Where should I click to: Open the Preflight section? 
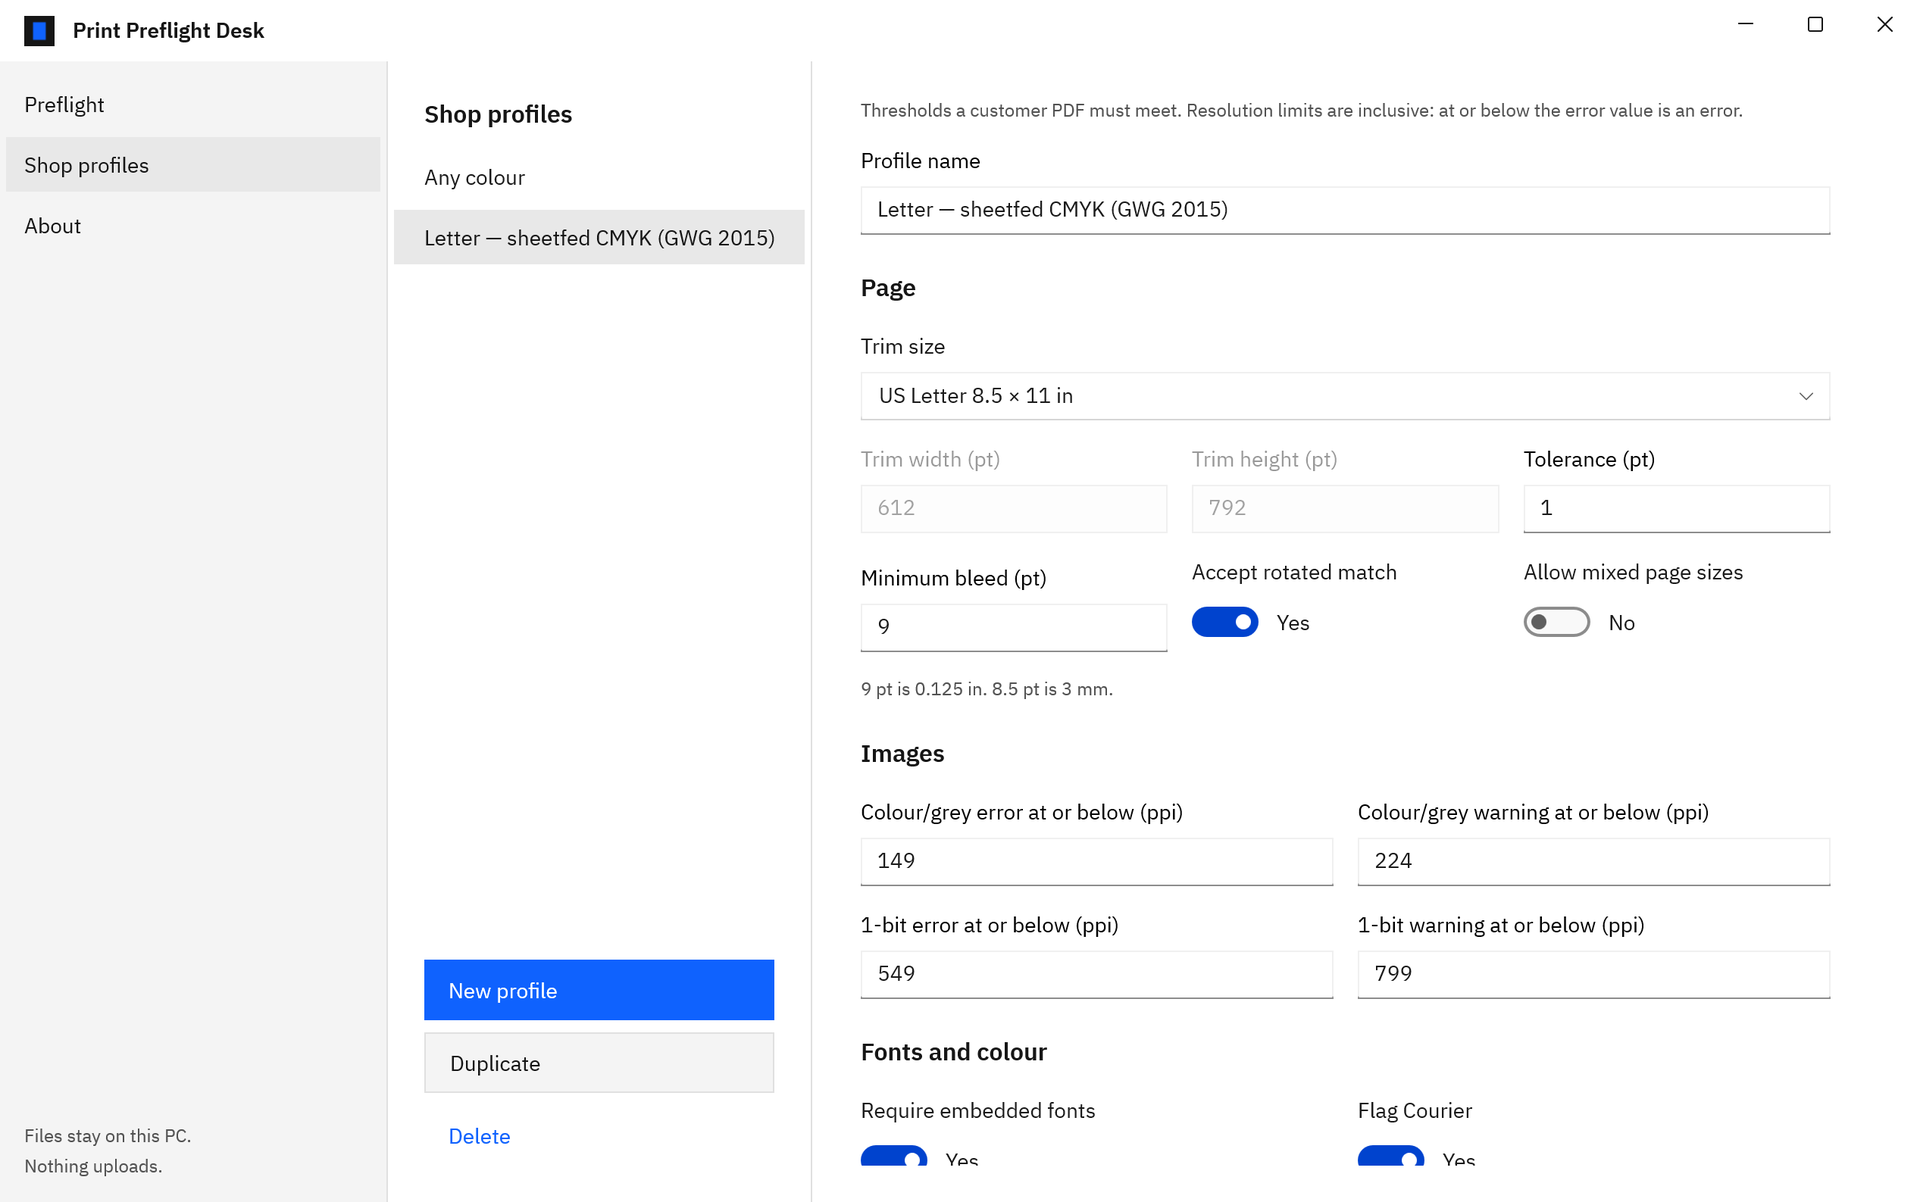pos(193,105)
